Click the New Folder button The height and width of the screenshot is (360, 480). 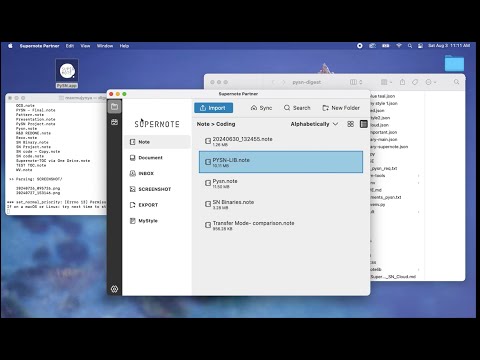coord(341,108)
